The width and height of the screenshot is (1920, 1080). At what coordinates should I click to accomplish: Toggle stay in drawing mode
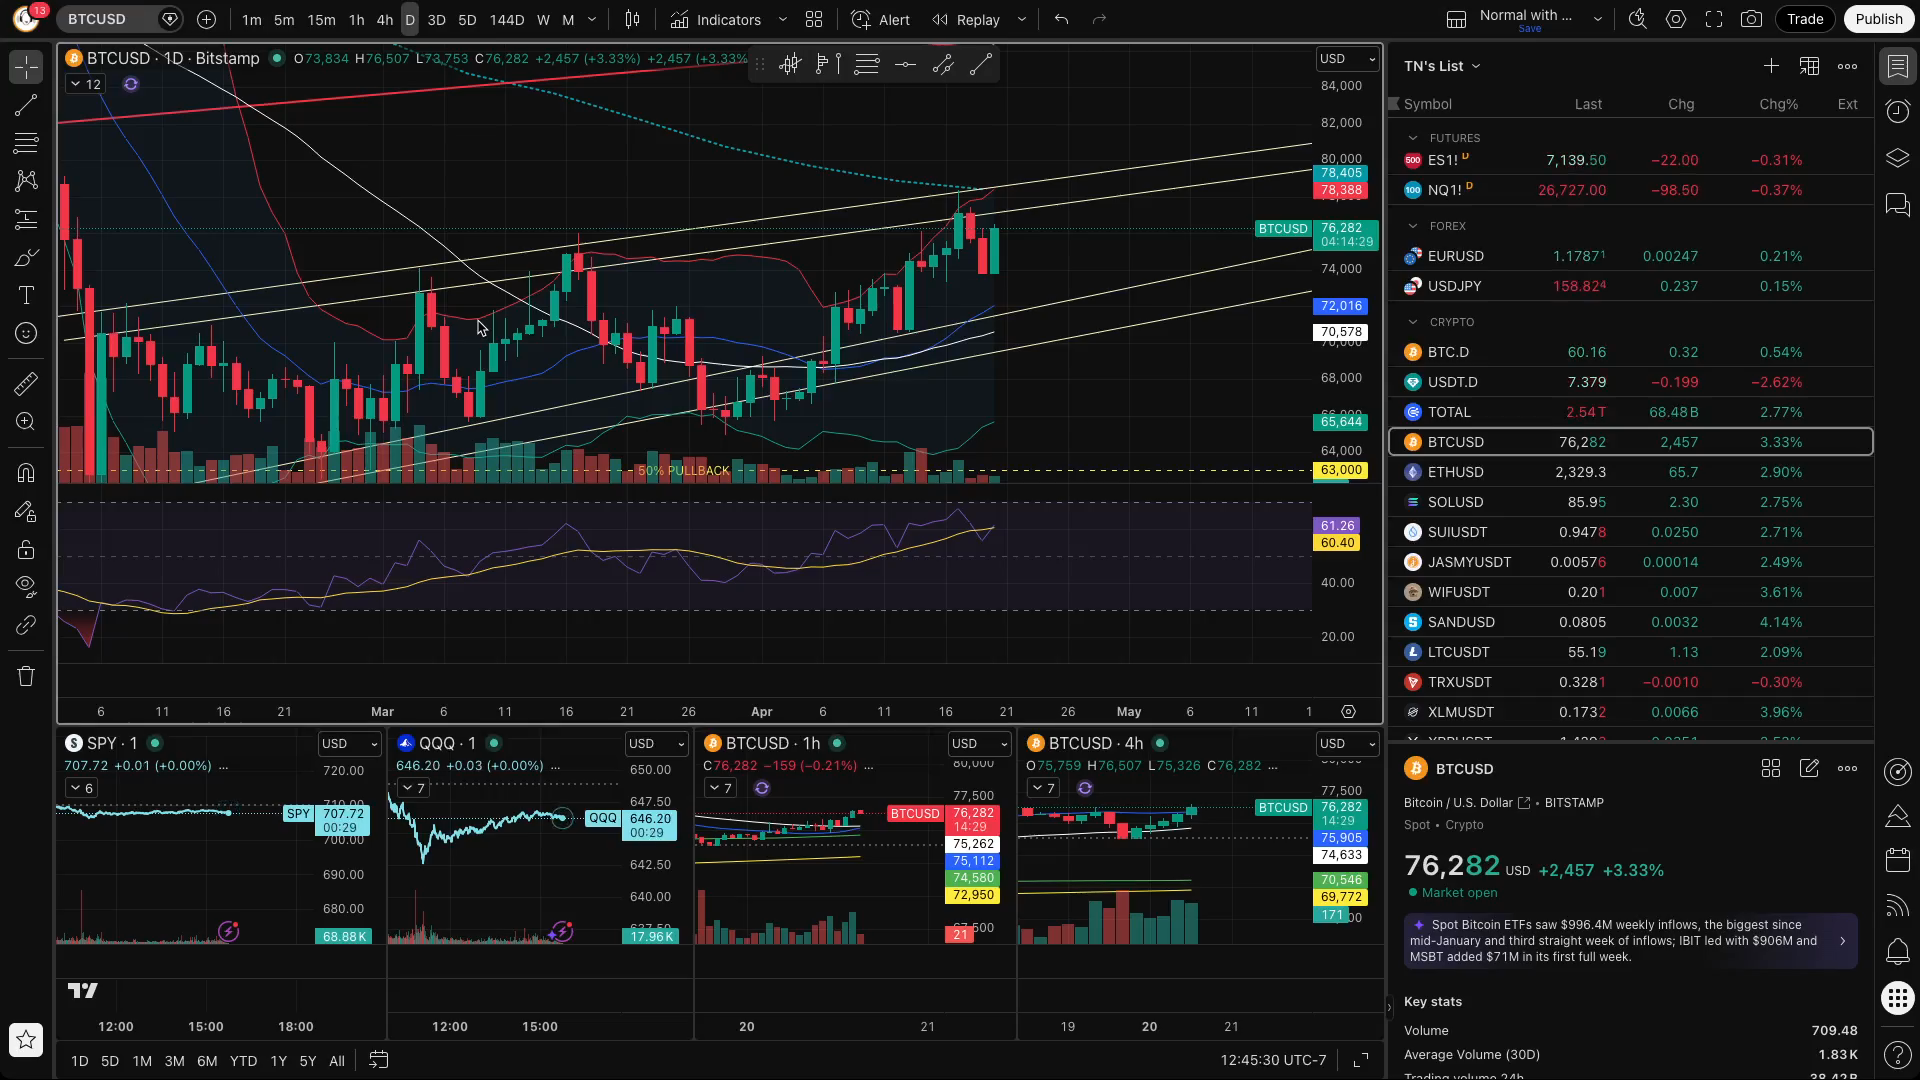pyautogui.click(x=26, y=511)
